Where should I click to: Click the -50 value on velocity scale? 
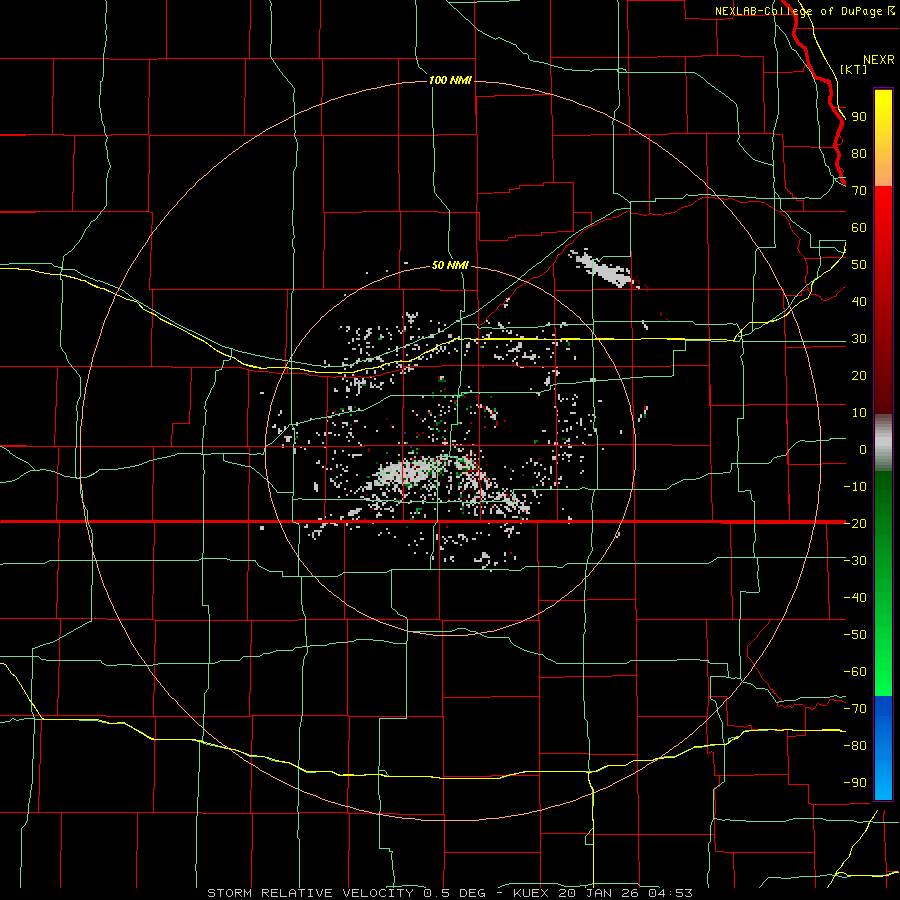click(855, 634)
